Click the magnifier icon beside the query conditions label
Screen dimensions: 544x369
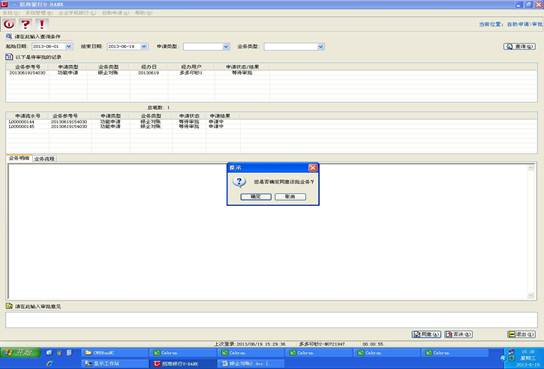[9, 36]
